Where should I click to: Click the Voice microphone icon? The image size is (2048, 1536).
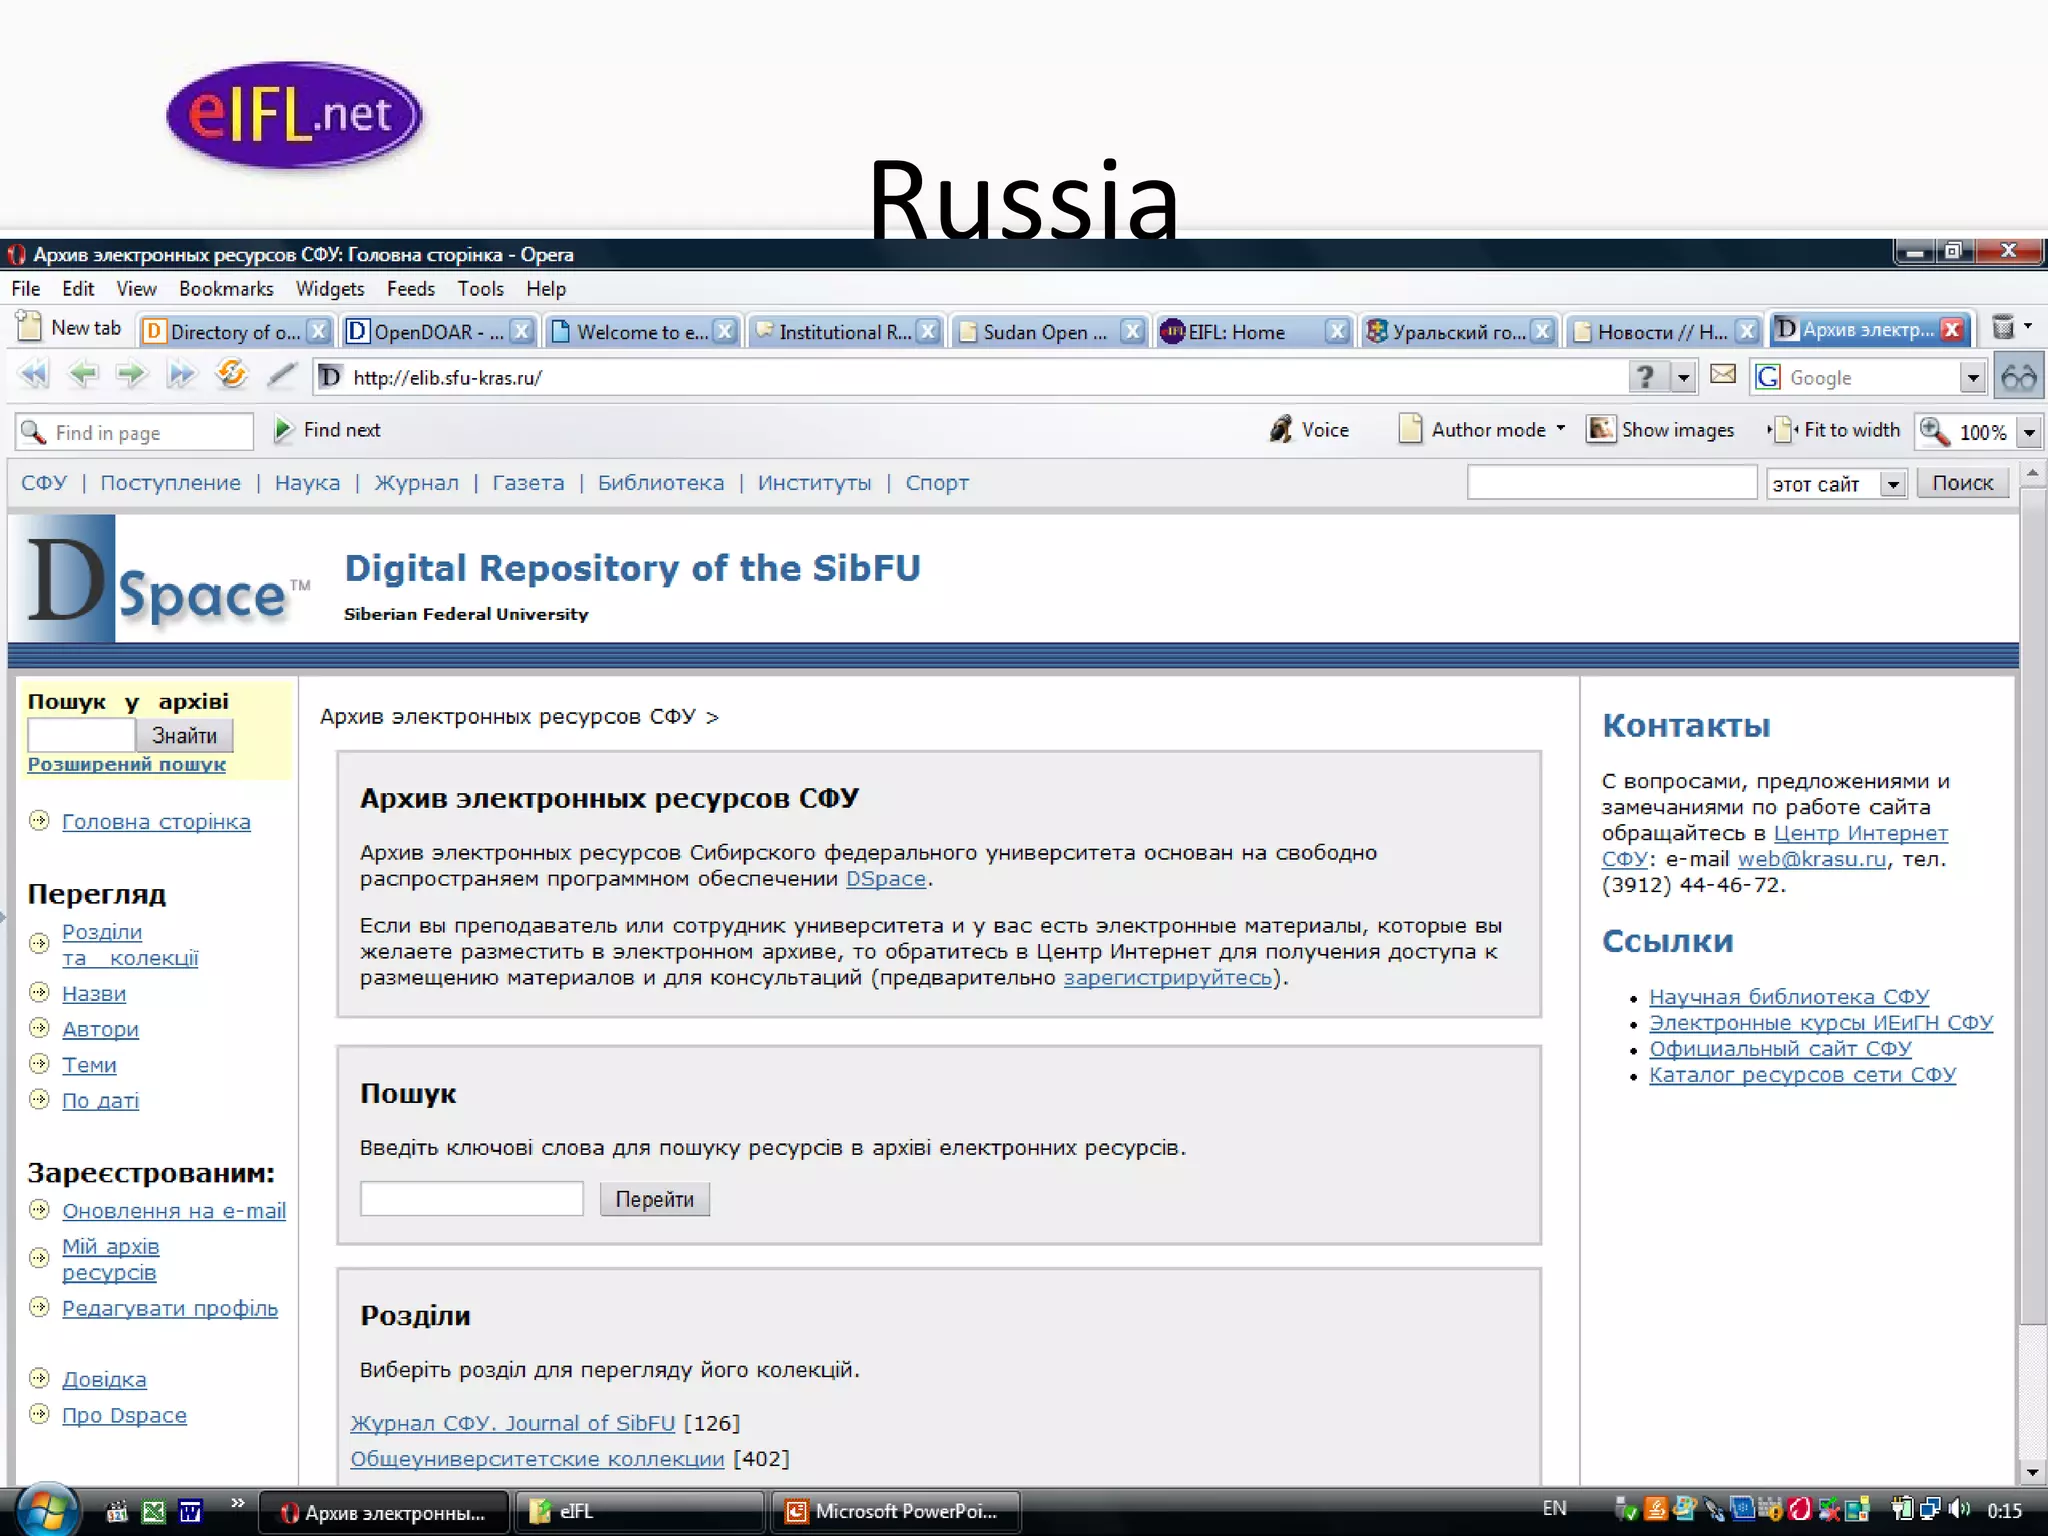1281,430
